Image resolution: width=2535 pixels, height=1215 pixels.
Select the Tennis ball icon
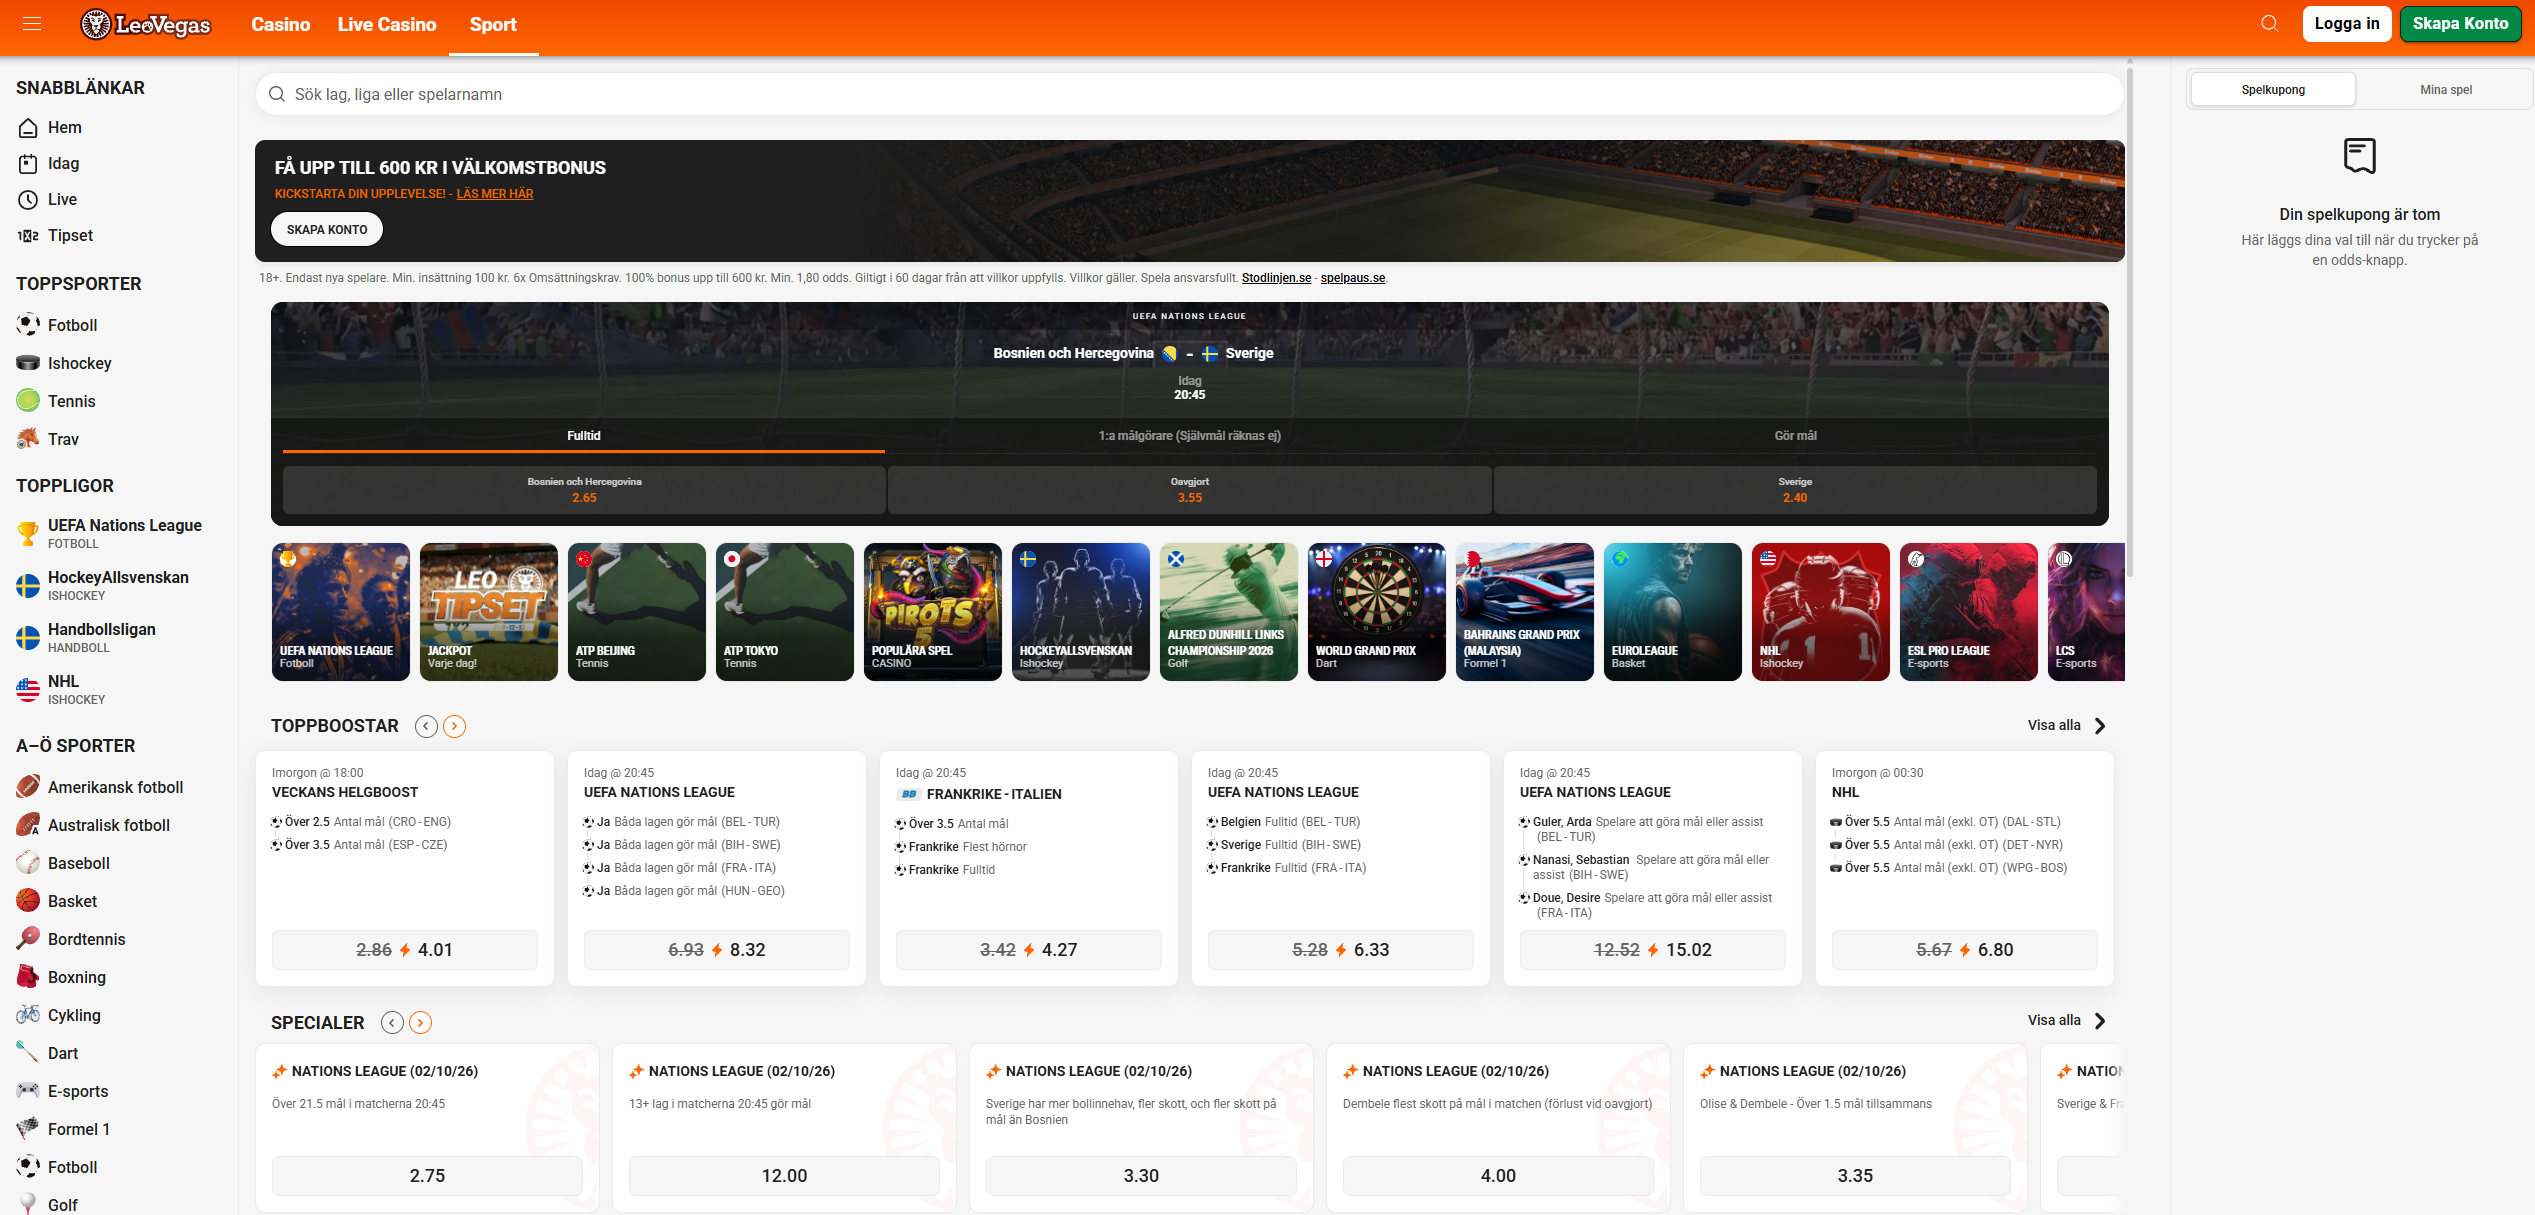pos(28,401)
